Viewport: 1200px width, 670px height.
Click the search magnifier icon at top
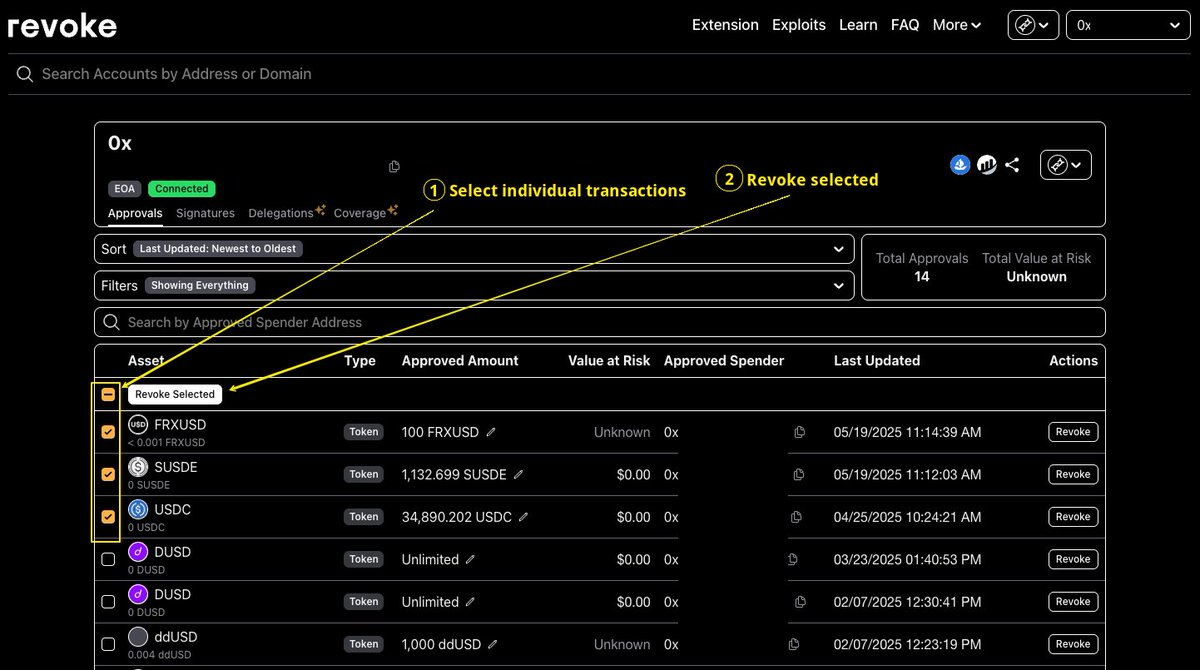pyautogui.click(x=25, y=74)
